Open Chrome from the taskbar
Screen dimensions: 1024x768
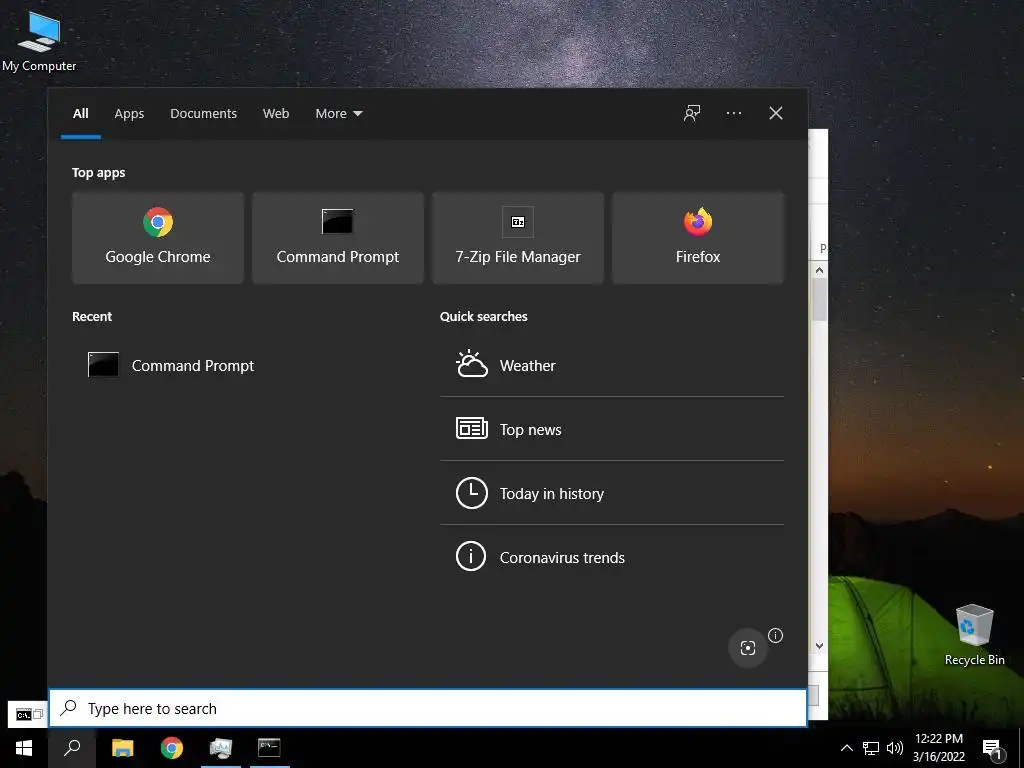tap(172, 748)
